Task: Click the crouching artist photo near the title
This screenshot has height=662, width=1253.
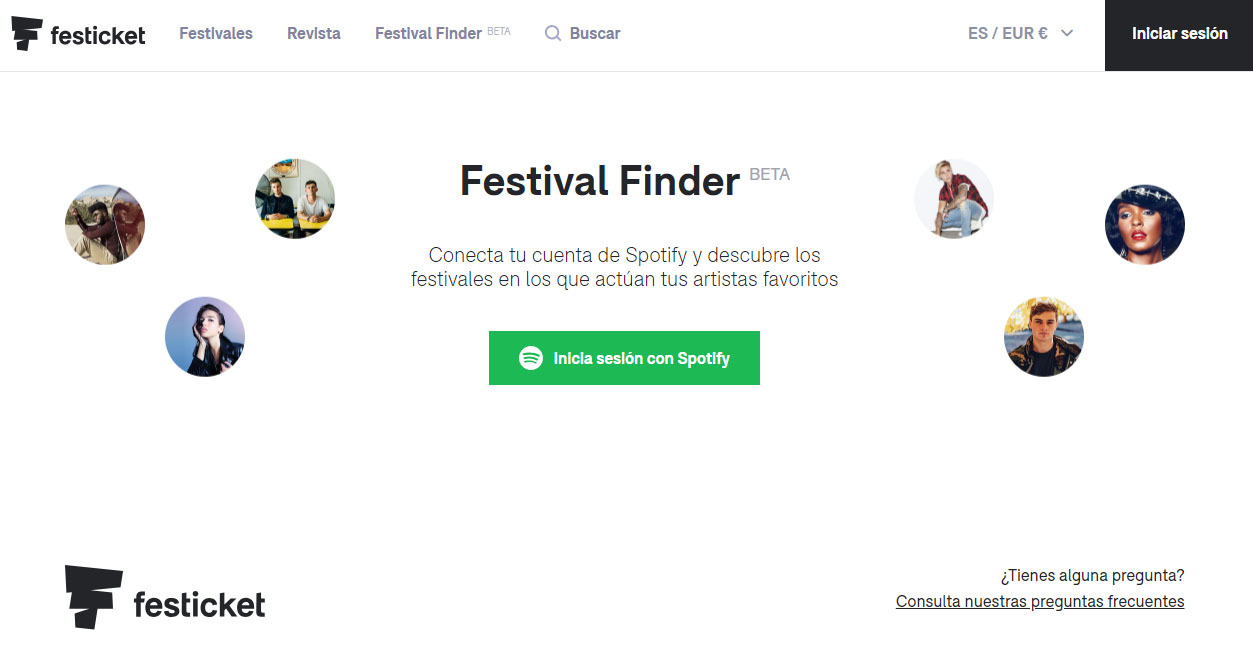Action: [x=953, y=198]
